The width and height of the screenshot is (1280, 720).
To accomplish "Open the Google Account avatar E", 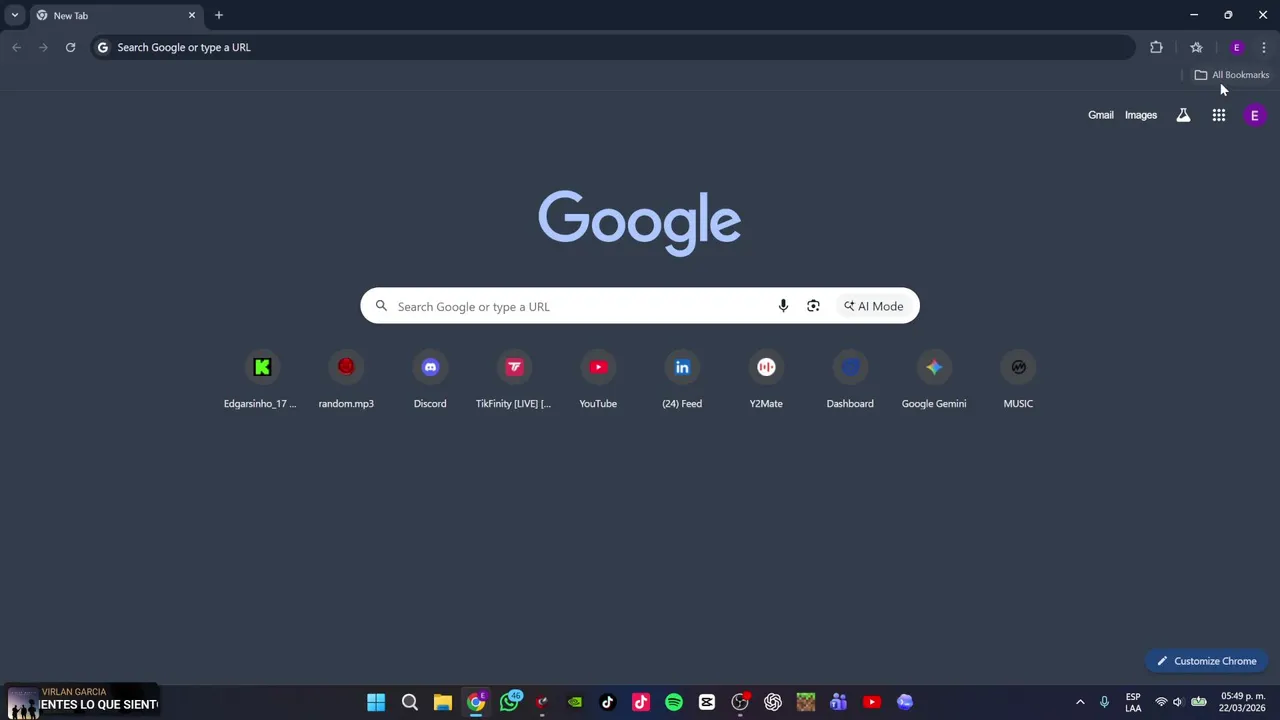I will [x=1254, y=115].
